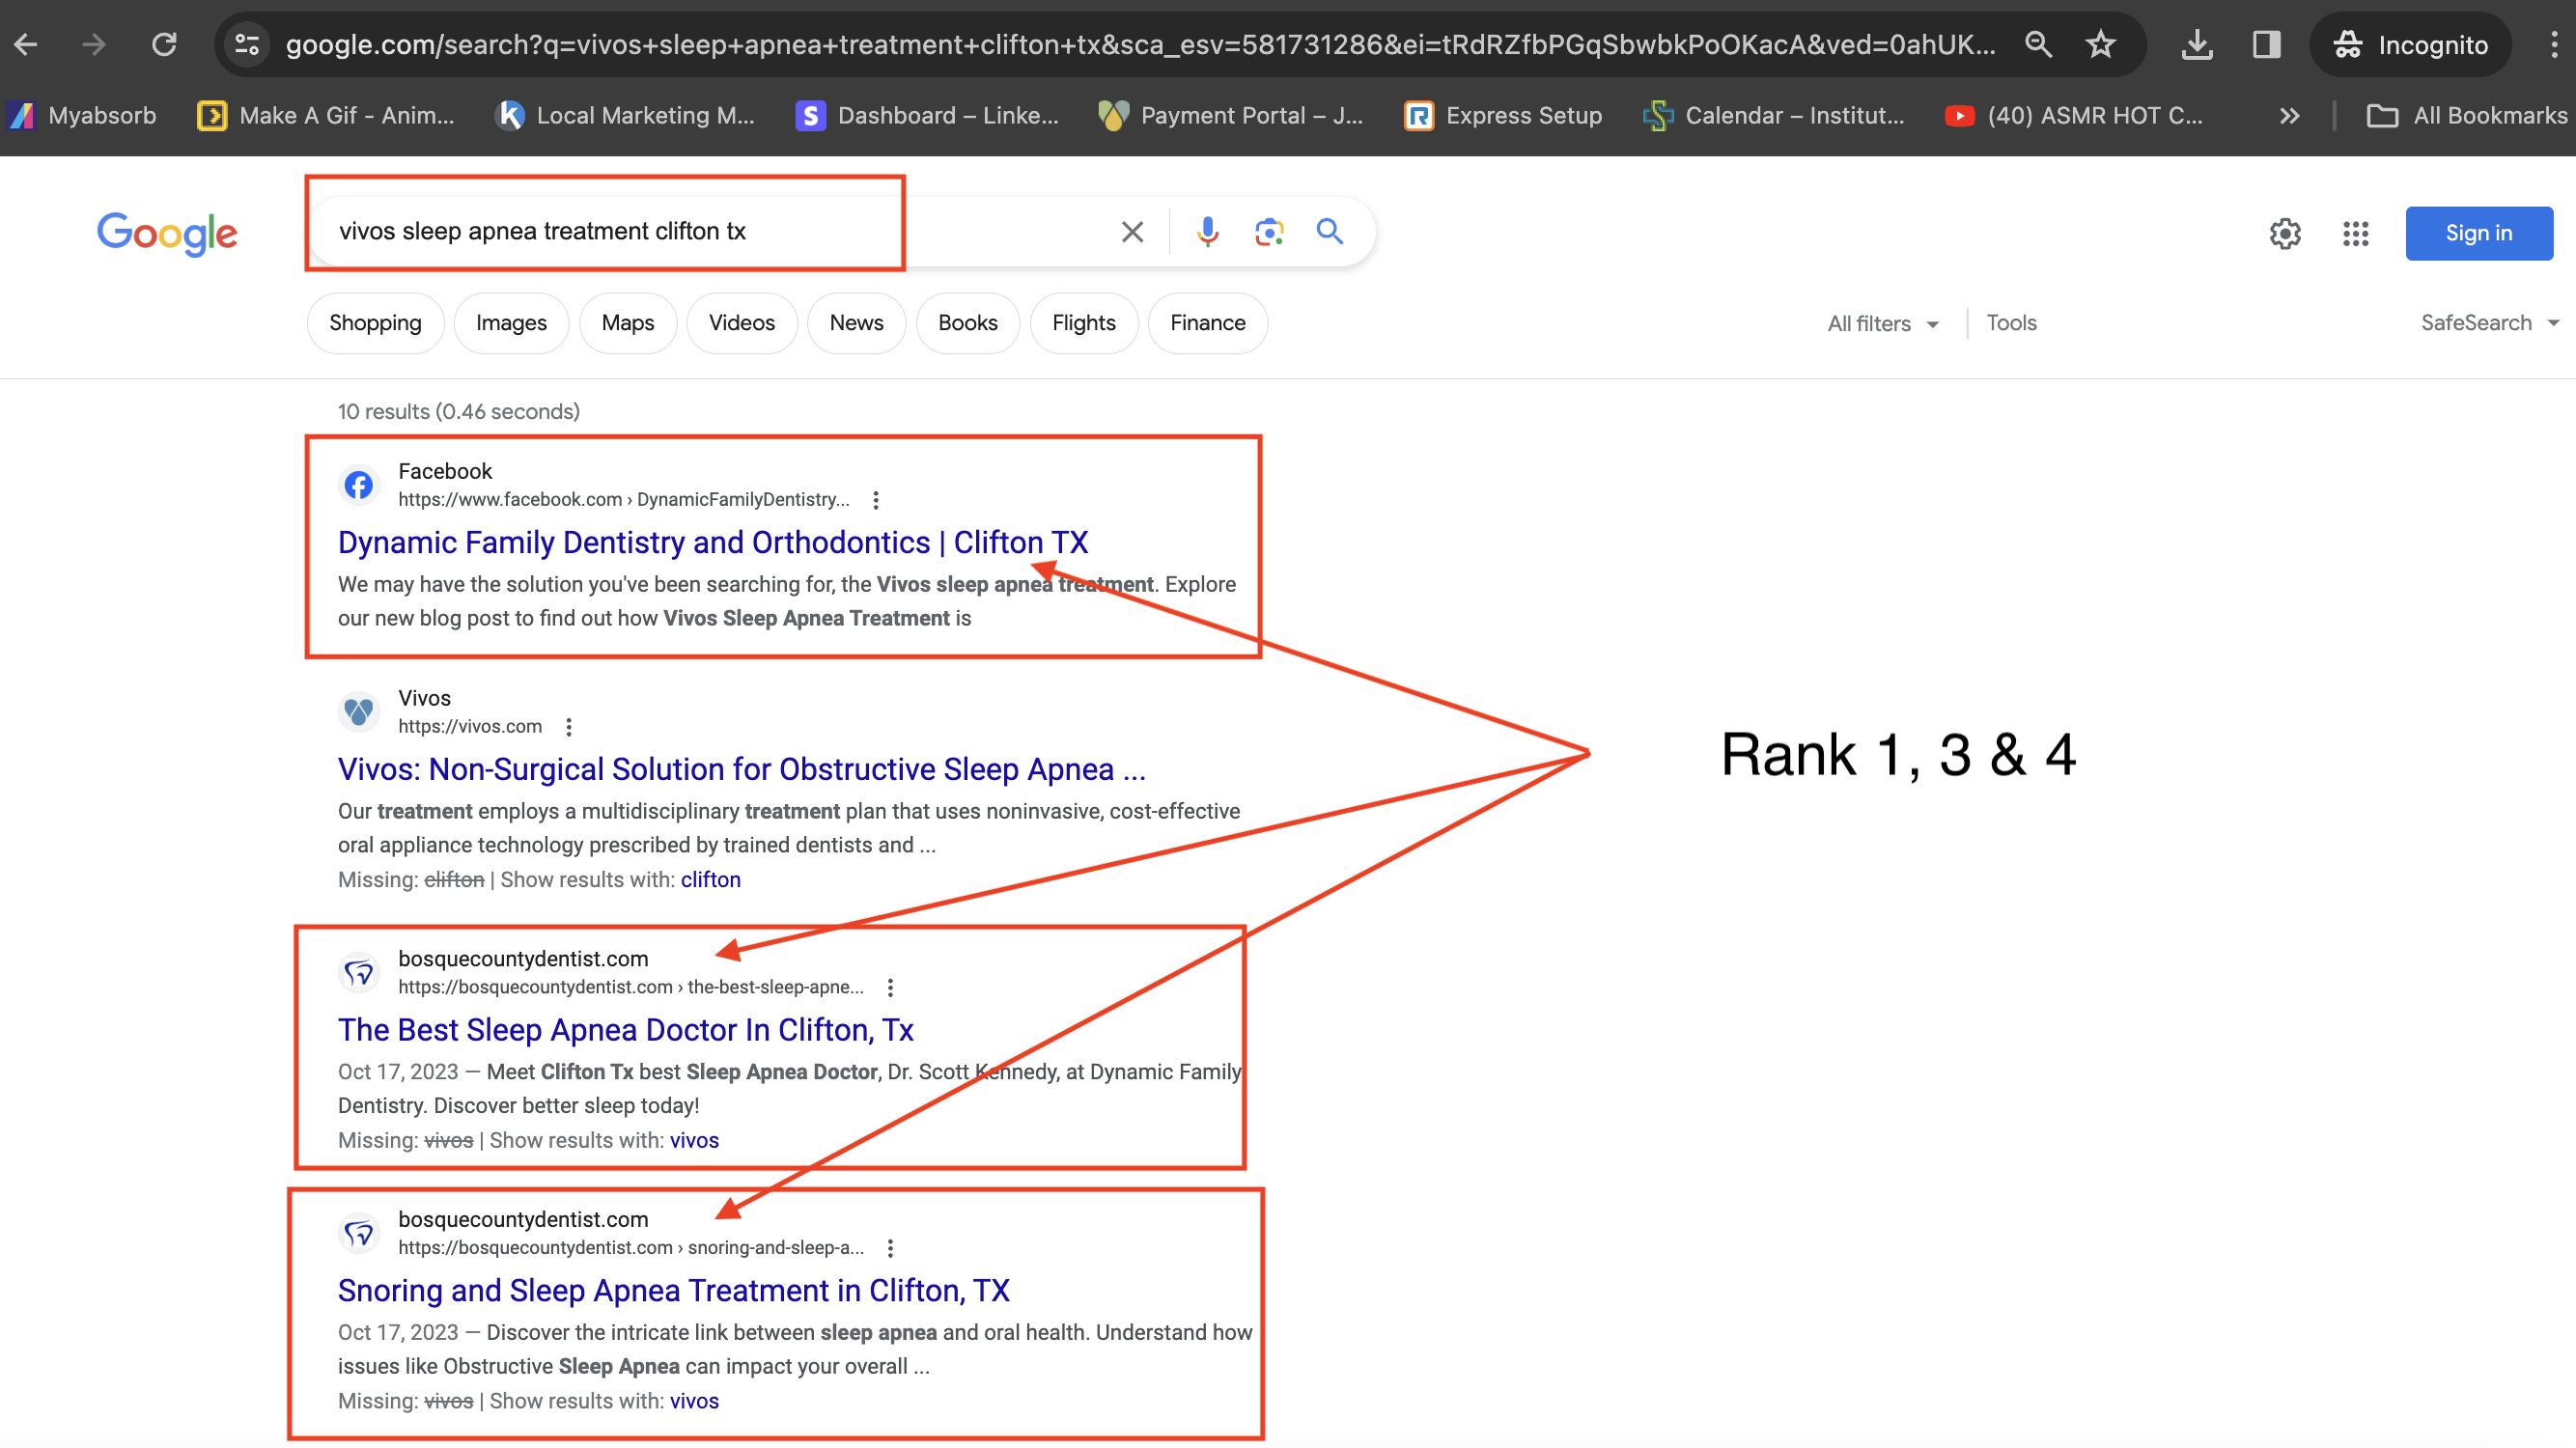Screen dimensions: 2576x1448
Task: Open the Myabsorb bookmark
Action: [83, 115]
